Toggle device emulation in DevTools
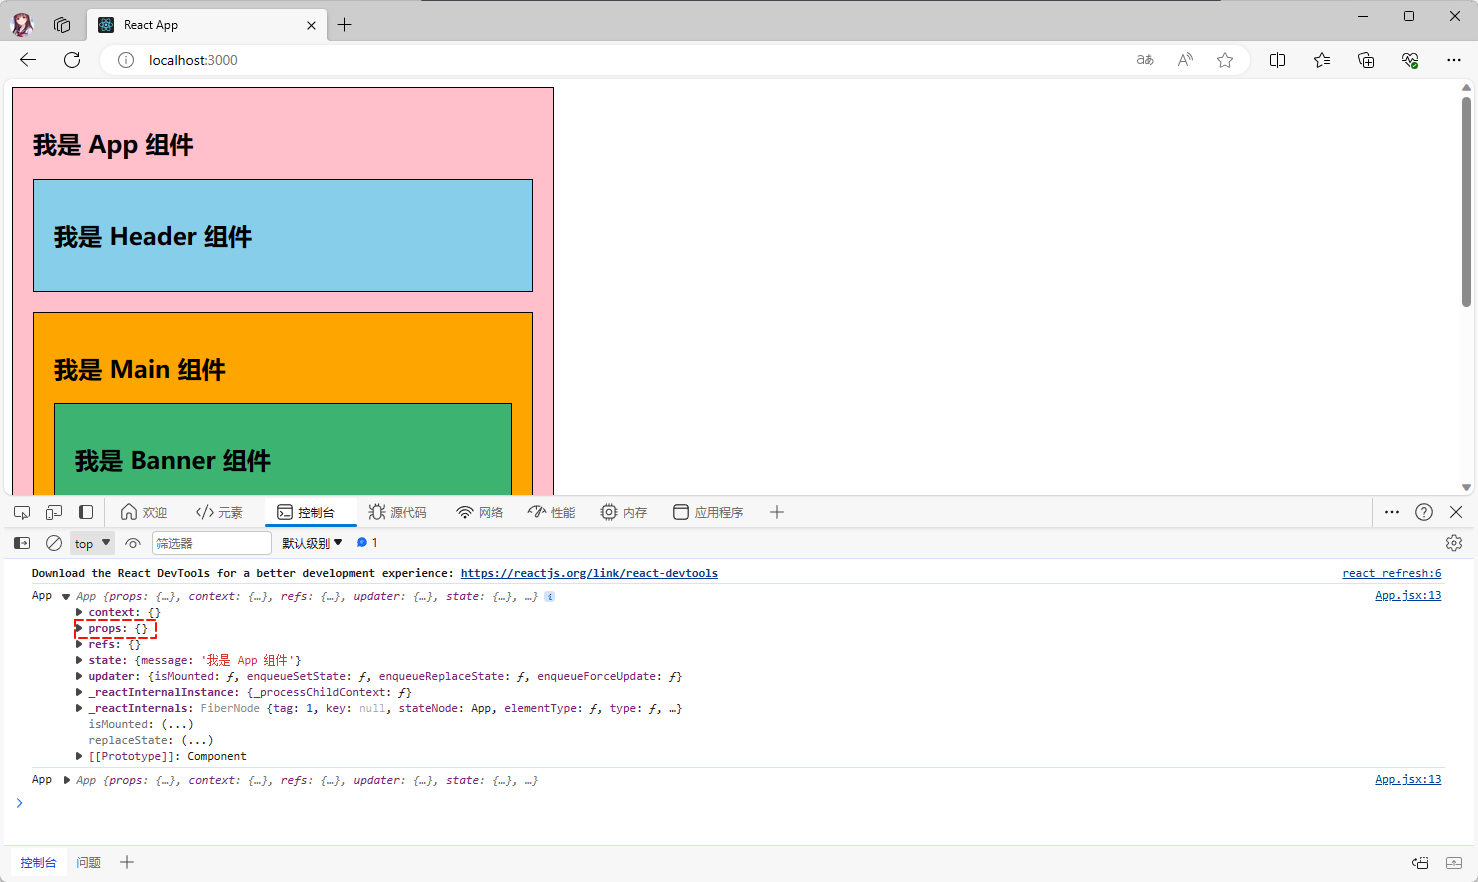This screenshot has height=882, width=1478. 54,512
